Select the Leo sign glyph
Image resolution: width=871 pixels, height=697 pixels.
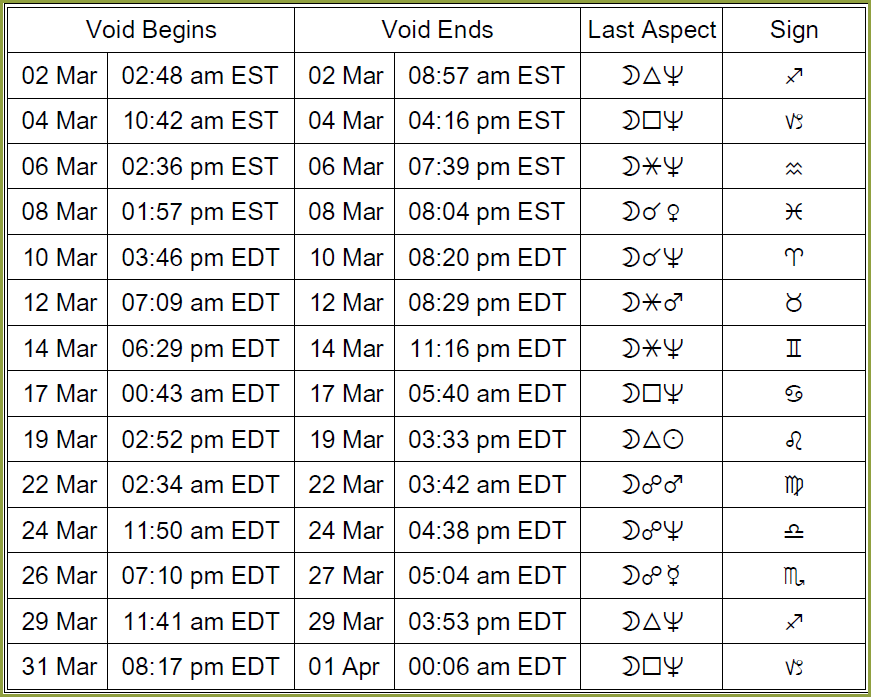coord(794,440)
